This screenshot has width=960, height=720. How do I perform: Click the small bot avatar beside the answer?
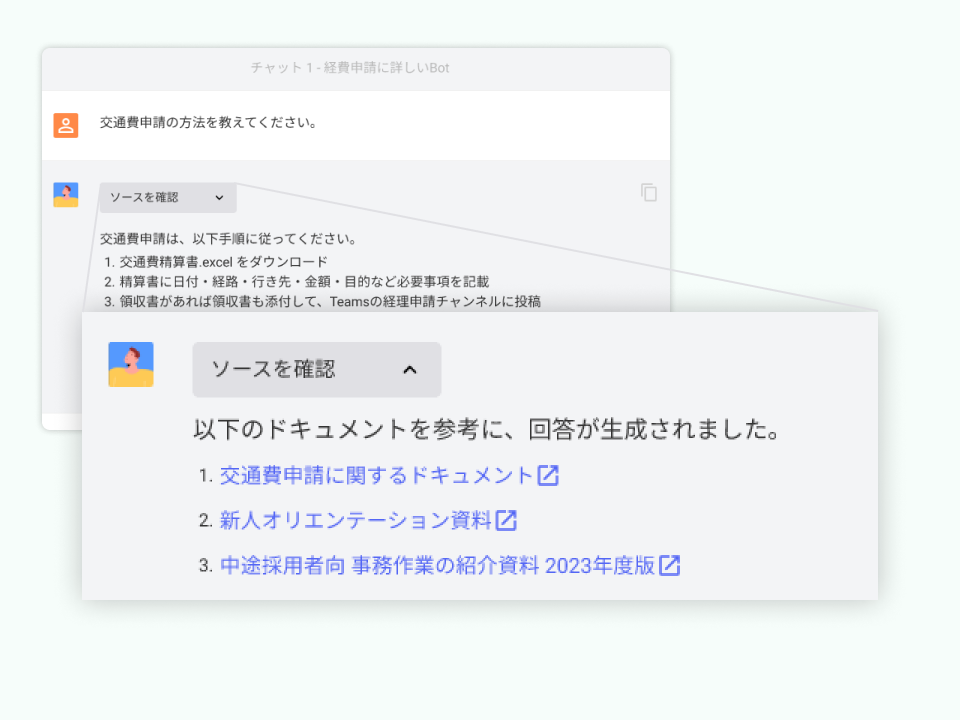click(65, 195)
